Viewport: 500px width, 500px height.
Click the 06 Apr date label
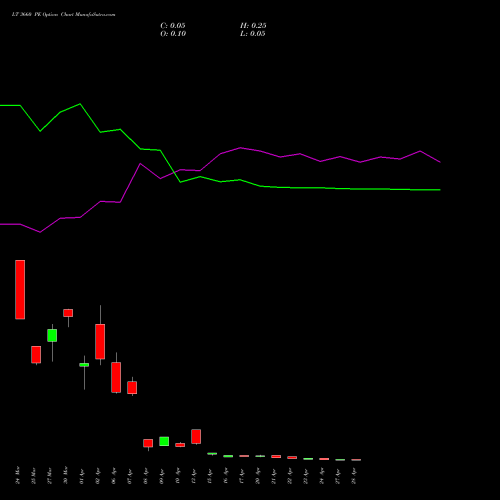tap(114, 476)
